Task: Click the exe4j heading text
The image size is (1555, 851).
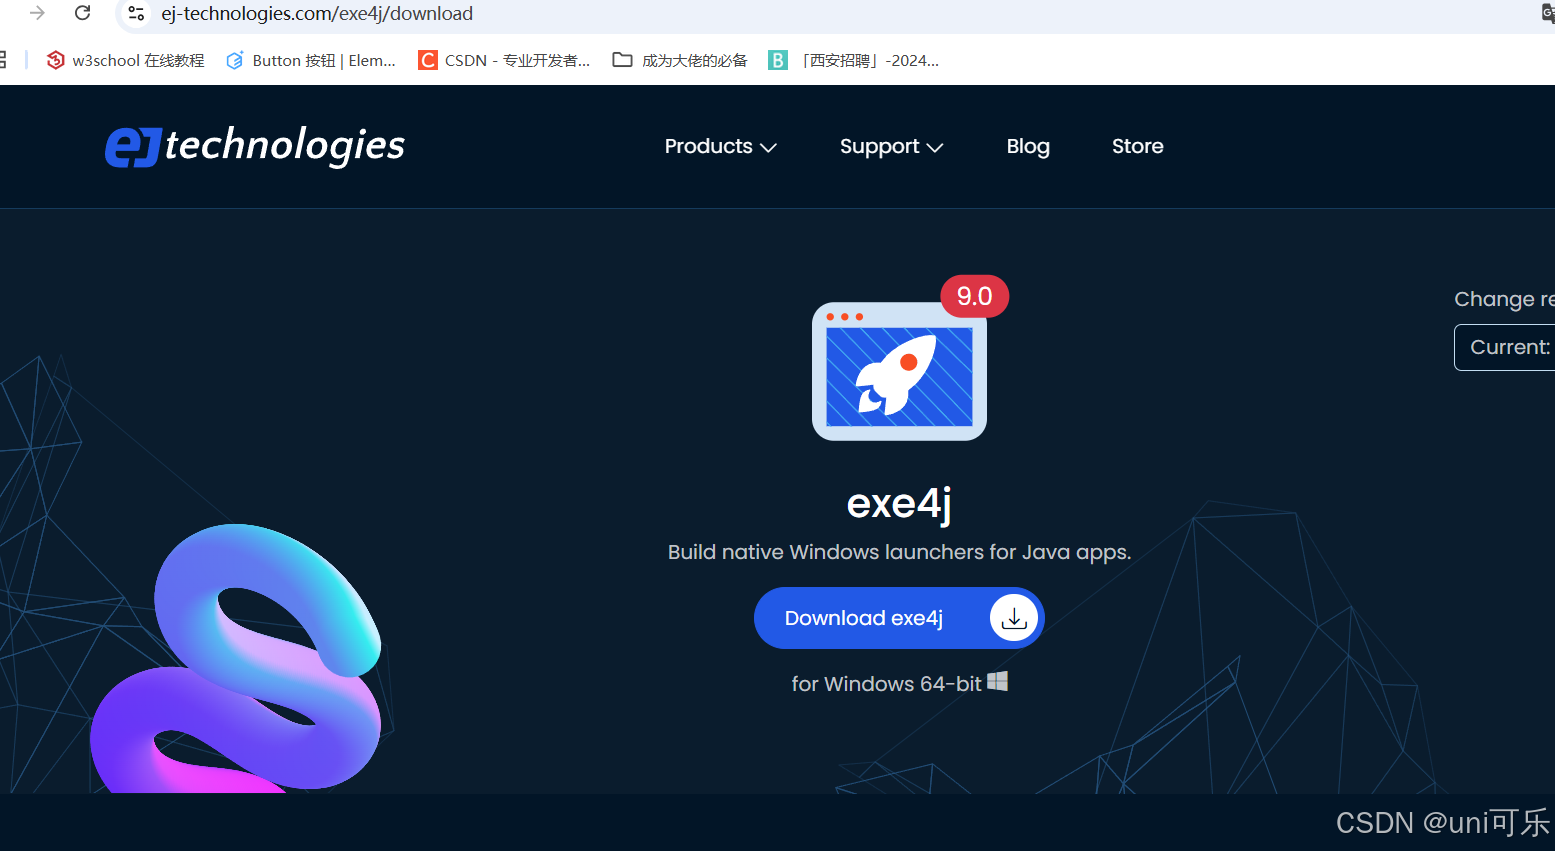Action: pyautogui.click(x=899, y=503)
